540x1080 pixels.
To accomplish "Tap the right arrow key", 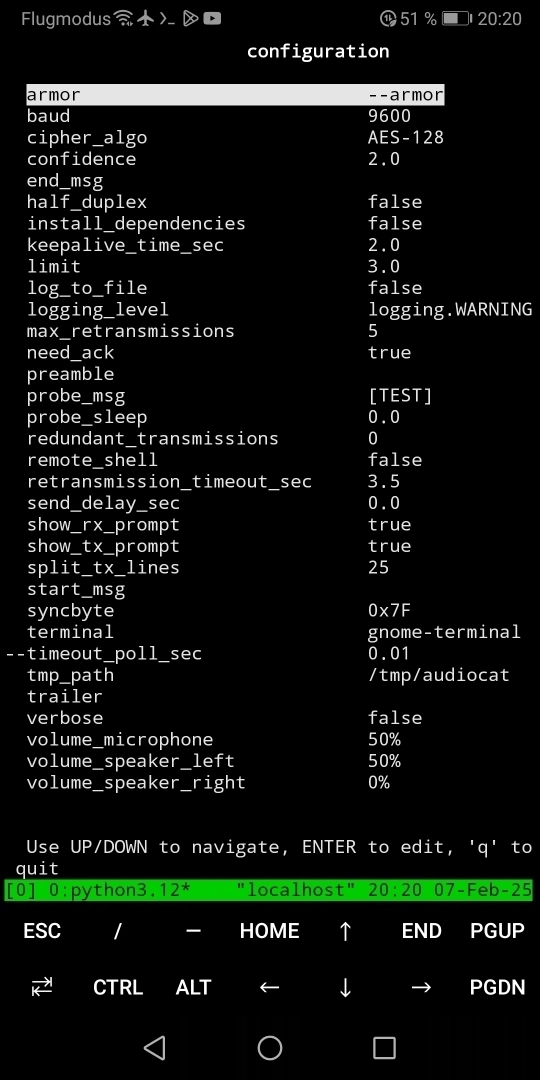I will pos(421,988).
